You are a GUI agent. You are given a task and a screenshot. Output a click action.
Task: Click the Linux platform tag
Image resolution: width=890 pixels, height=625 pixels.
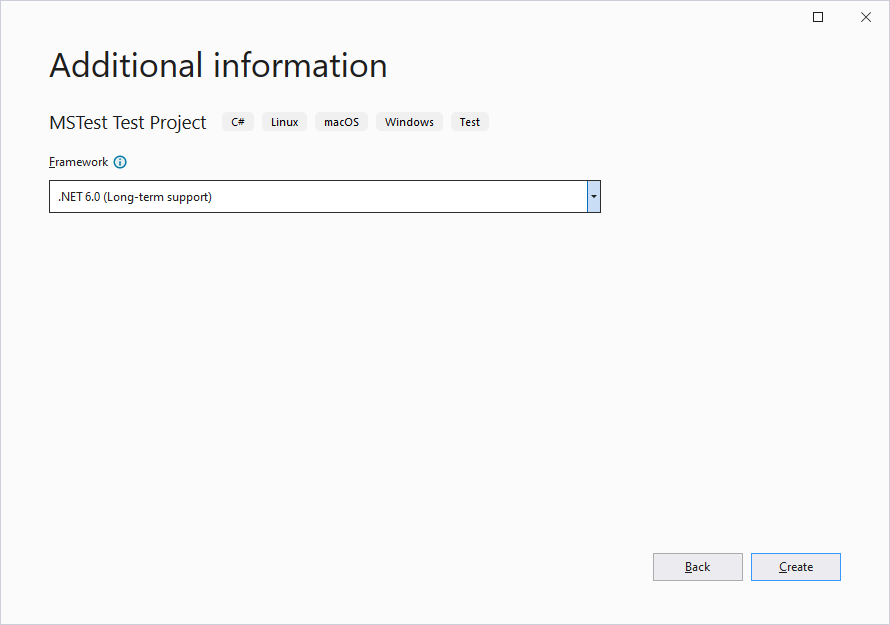point(284,121)
